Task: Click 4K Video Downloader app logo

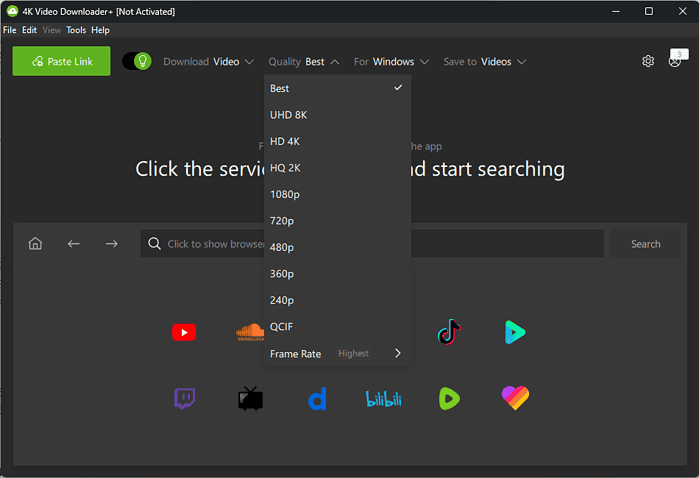Action: (12, 11)
